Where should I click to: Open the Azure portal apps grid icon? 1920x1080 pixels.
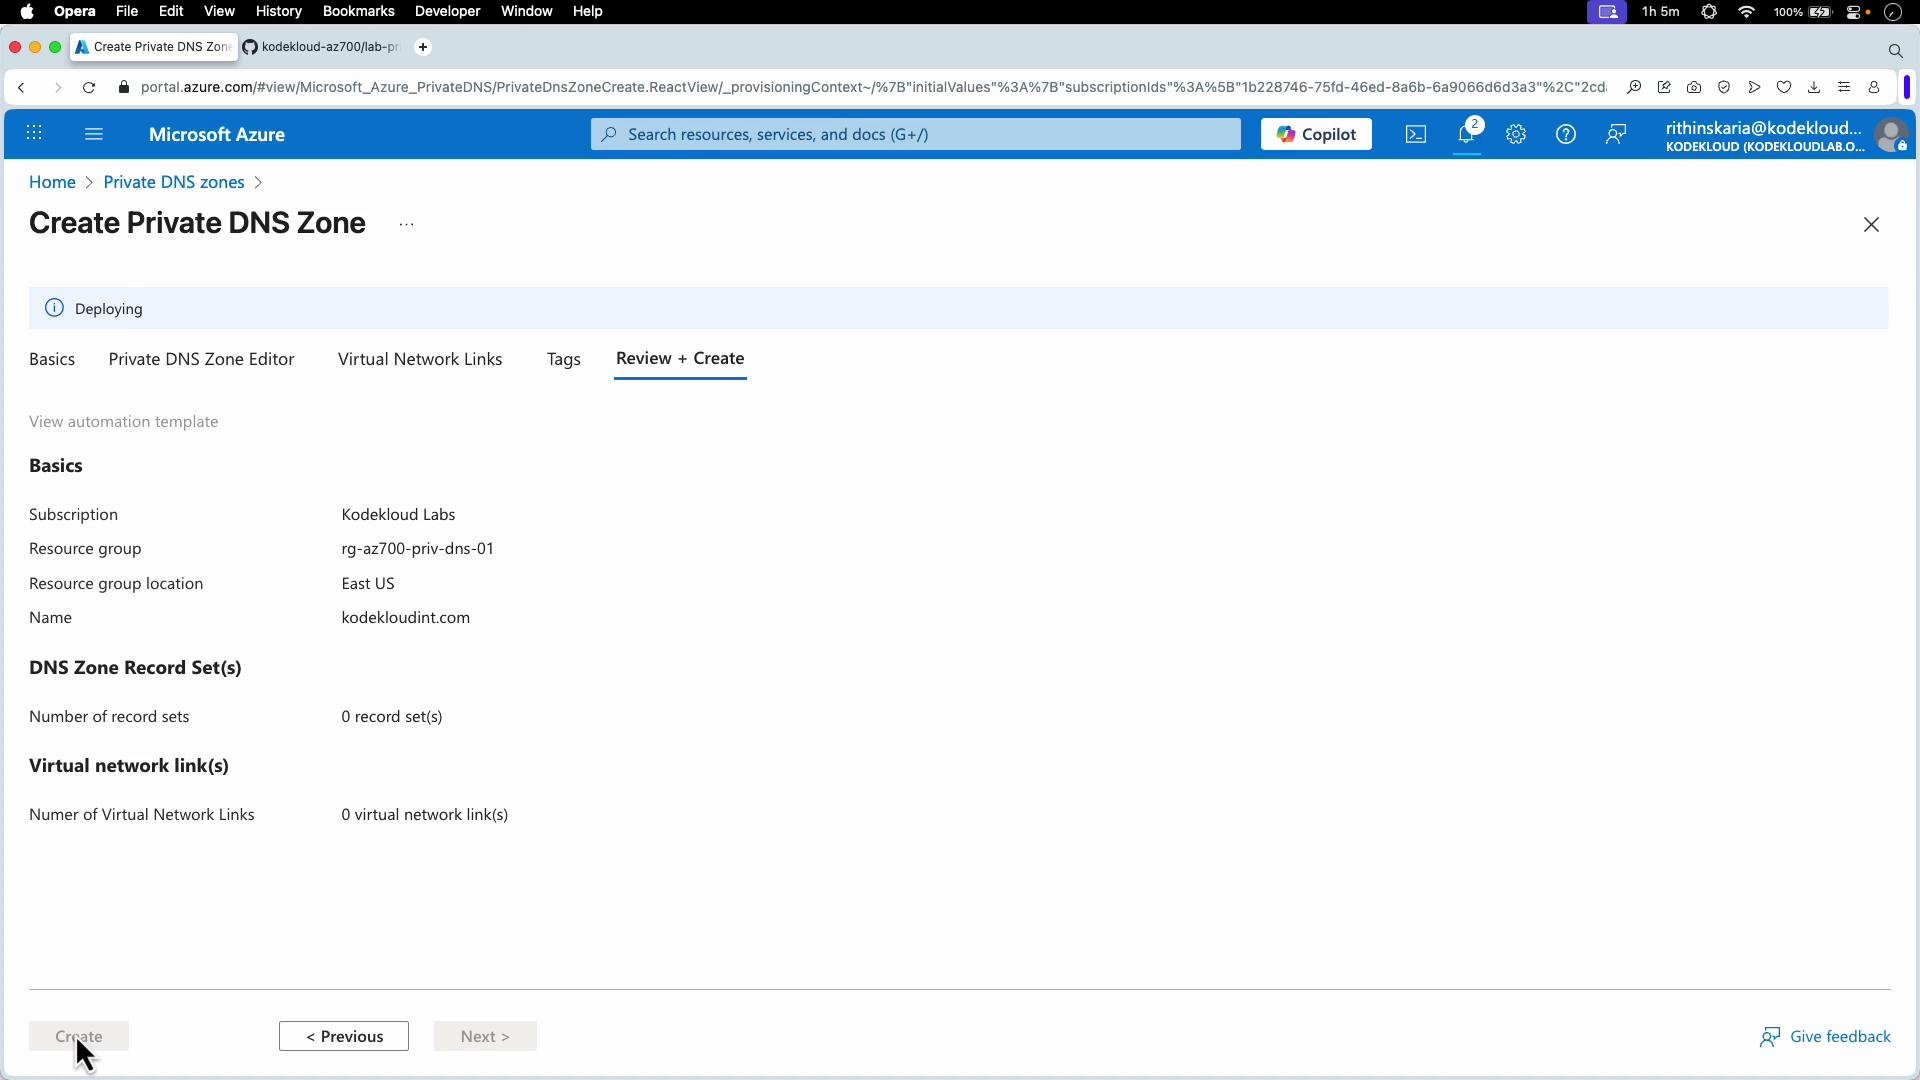click(x=34, y=133)
